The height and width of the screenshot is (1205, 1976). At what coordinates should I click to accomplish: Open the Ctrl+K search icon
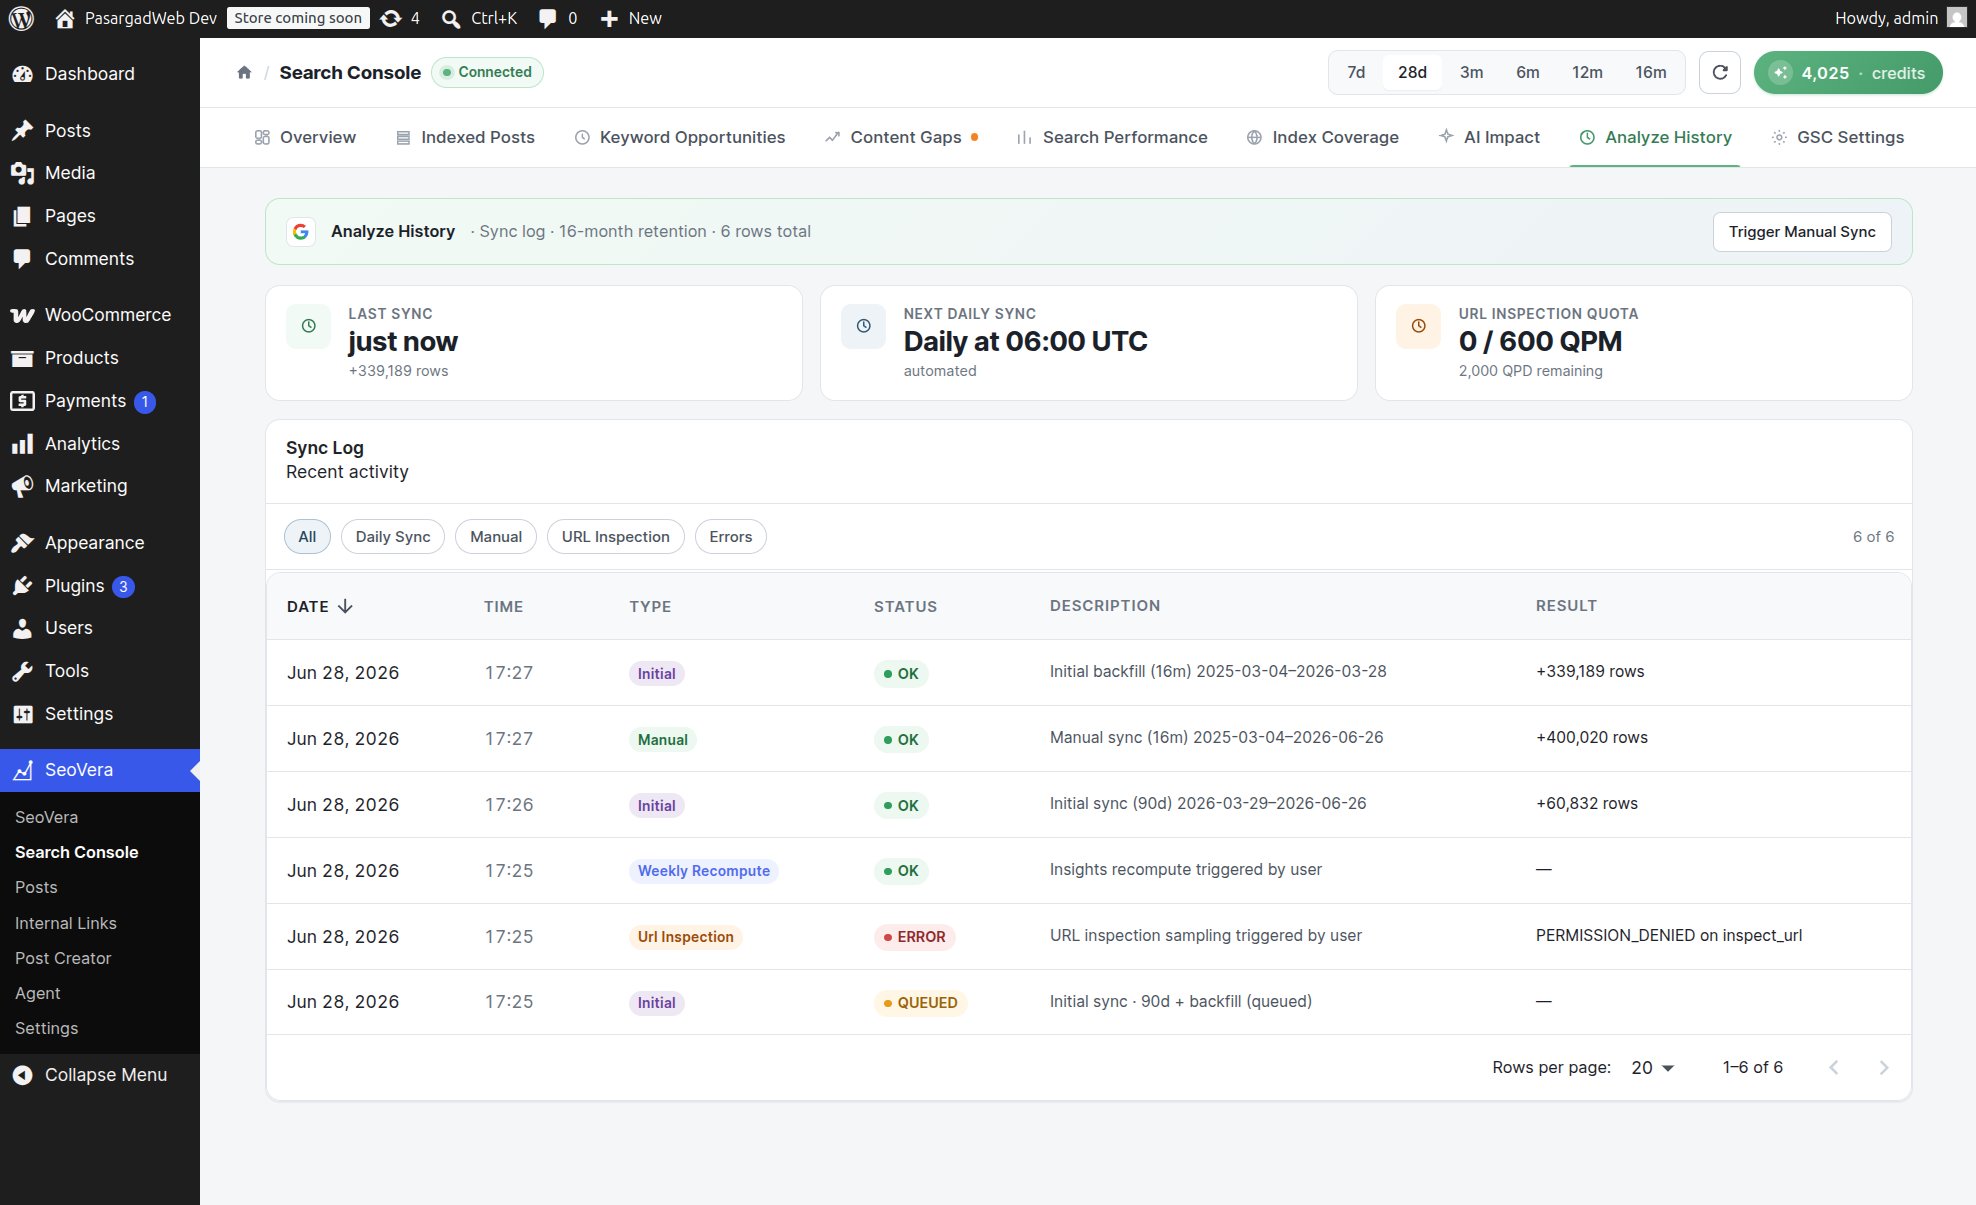(451, 18)
